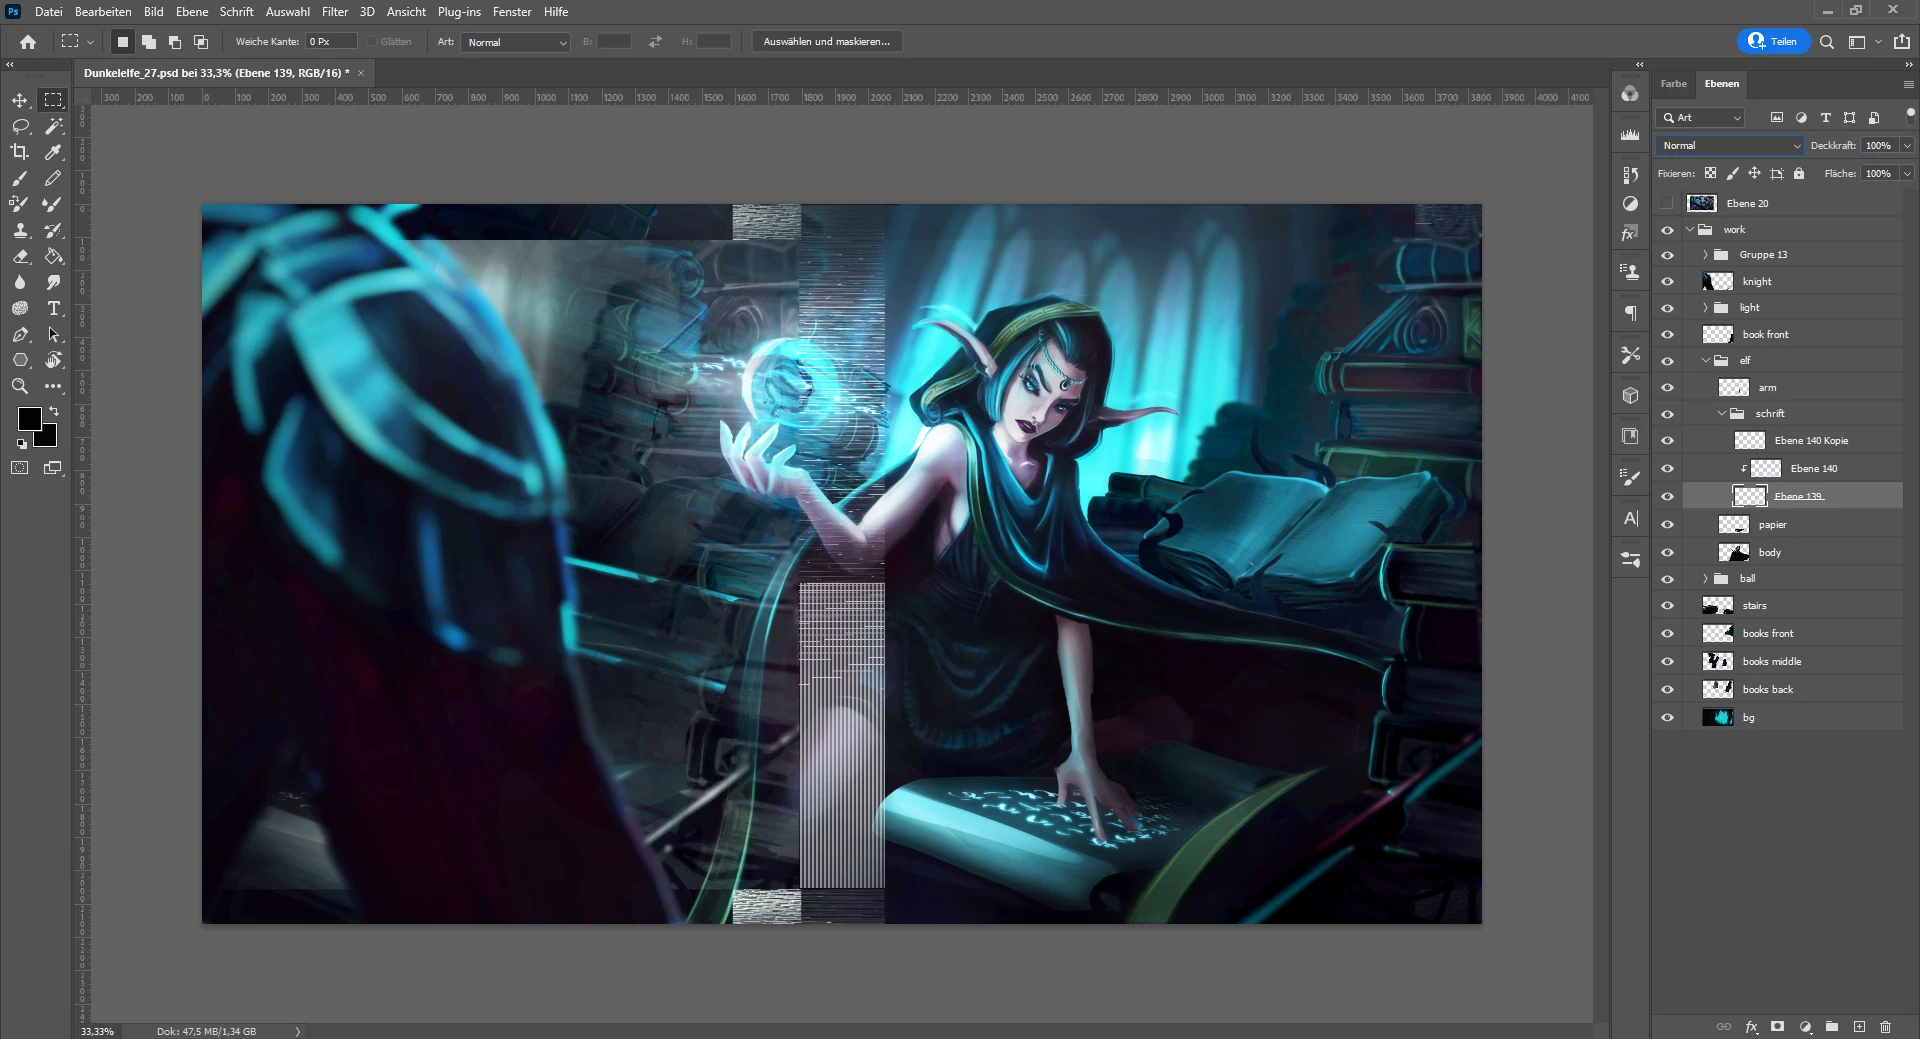Open the Ebene menu
The width and height of the screenshot is (1920, 1039).
pyautogui.click(x=192, y=12)
